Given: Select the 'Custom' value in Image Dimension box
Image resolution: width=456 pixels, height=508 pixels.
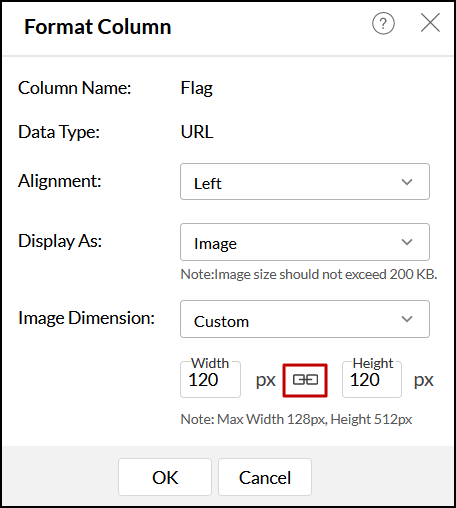Looking at the screenshot, I should [x=221, y=322].
